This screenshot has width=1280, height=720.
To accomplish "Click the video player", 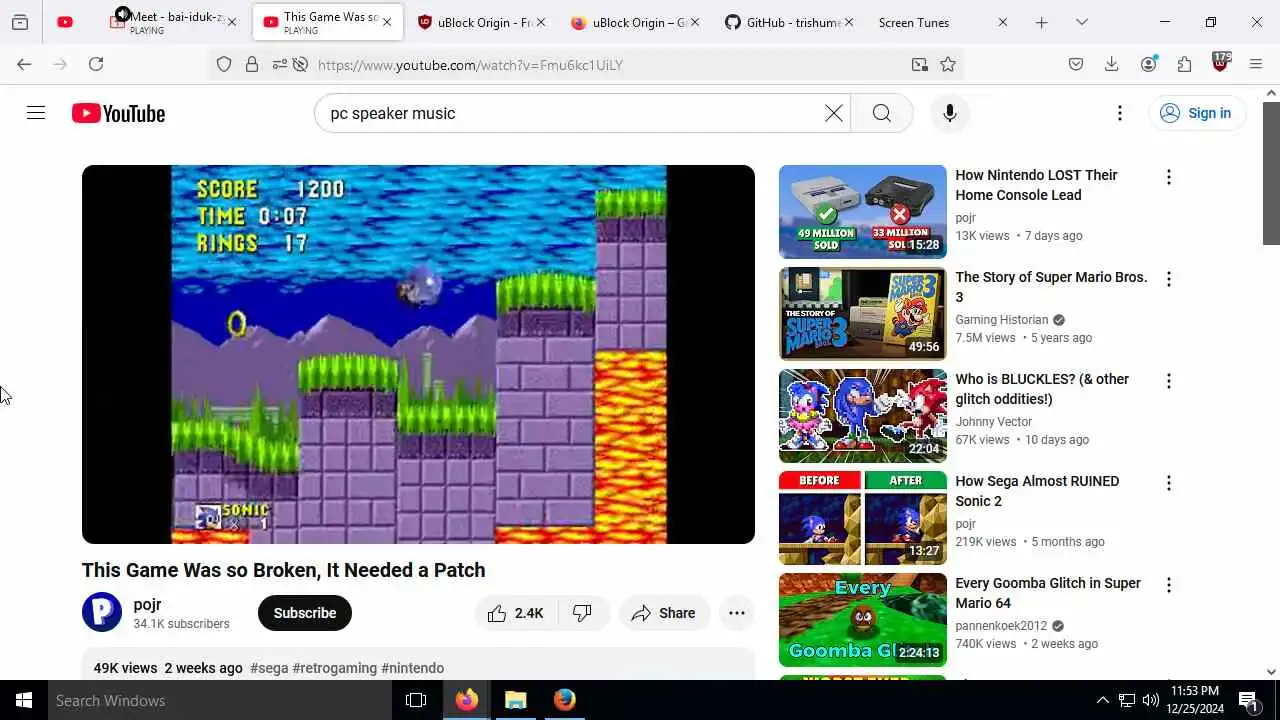I will pyautogui.click(x=418, y=354).
